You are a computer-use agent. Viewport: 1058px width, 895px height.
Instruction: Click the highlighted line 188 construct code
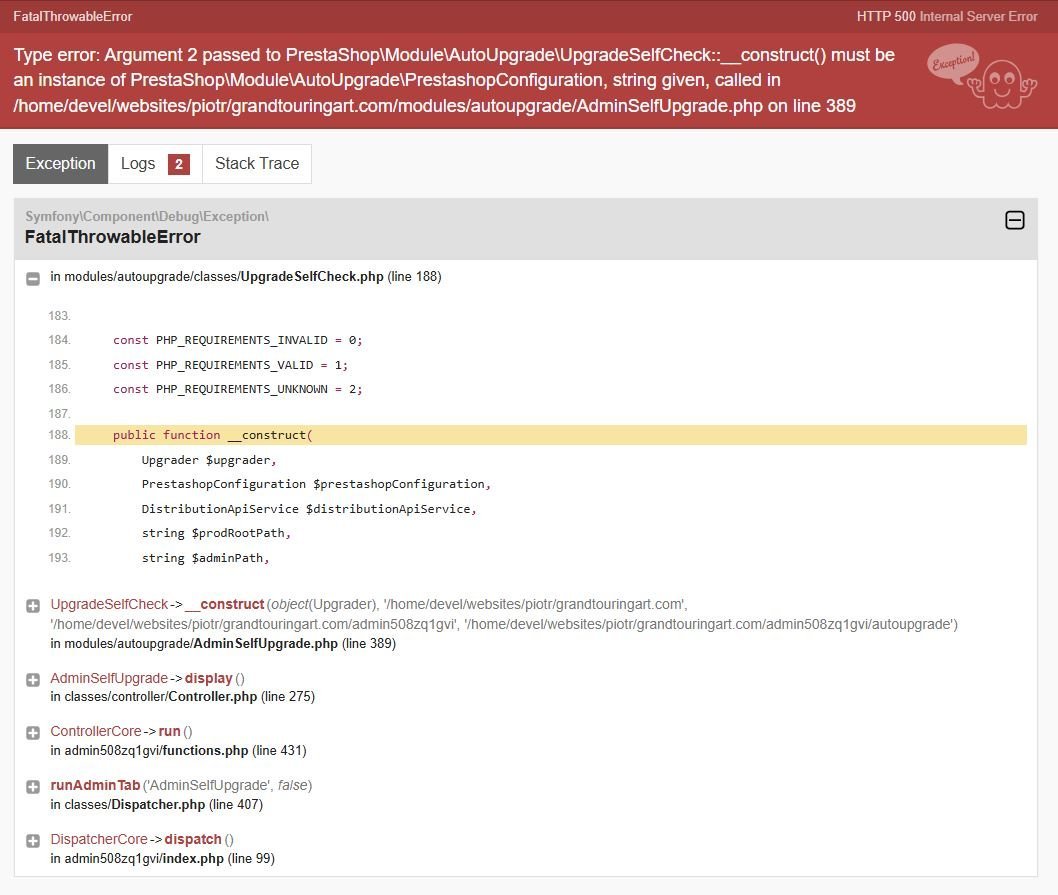coord(551,435)
